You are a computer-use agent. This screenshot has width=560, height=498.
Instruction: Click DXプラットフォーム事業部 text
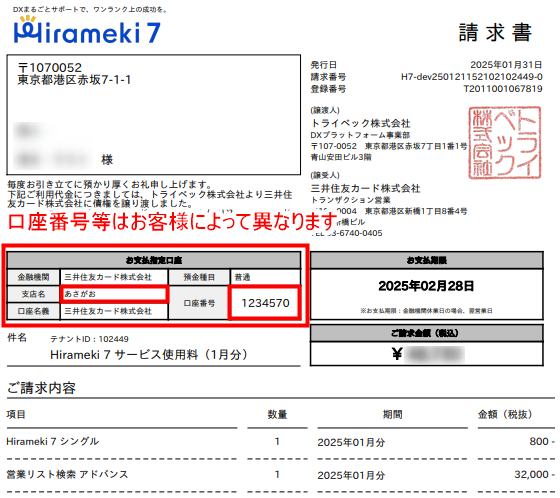pos(360,135)
